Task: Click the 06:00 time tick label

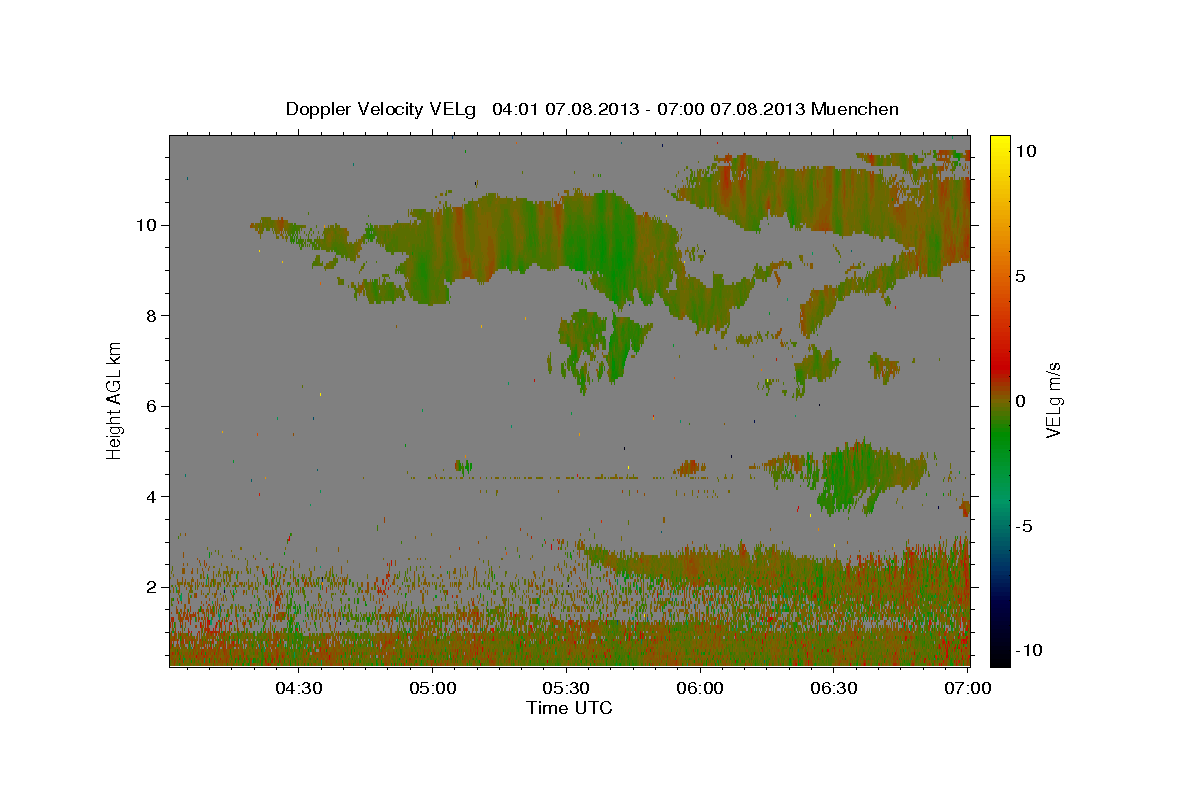Action: tap(700, 688)
